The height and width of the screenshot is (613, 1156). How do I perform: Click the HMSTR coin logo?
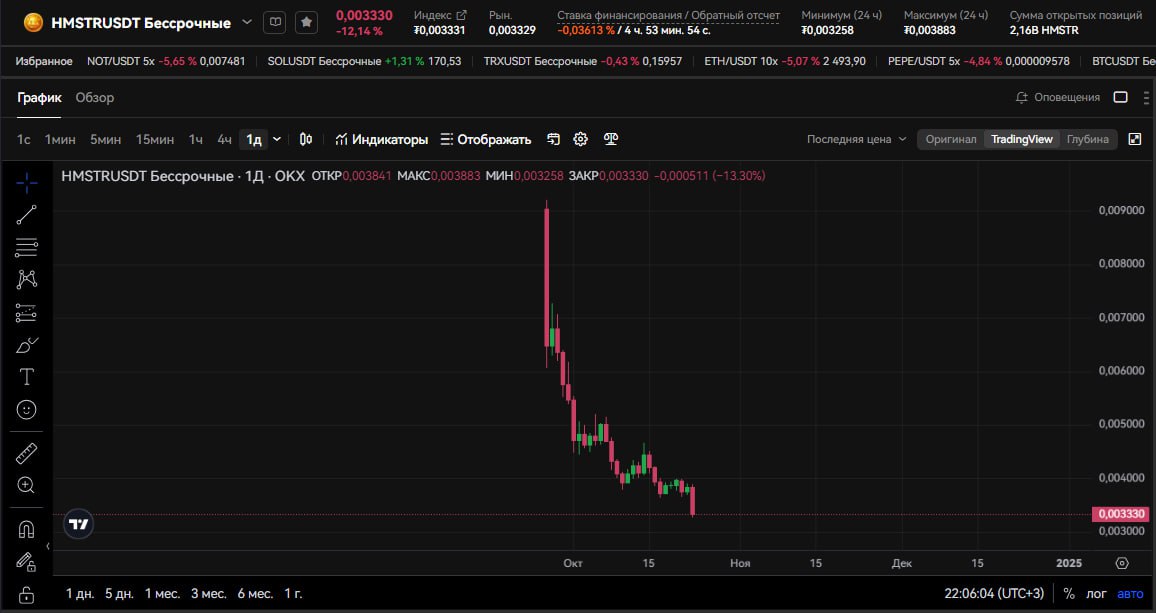[x=33, y=23]
